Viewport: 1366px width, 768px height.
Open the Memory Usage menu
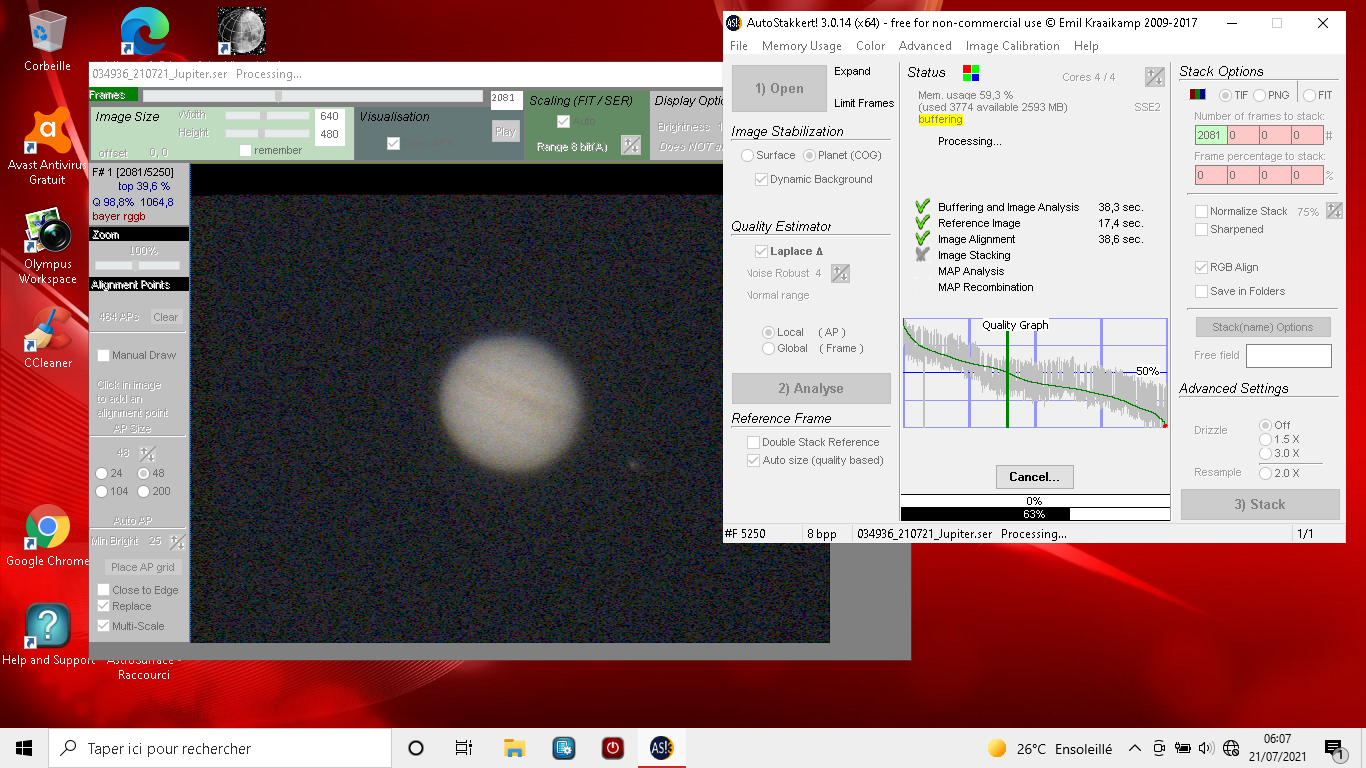801,46
